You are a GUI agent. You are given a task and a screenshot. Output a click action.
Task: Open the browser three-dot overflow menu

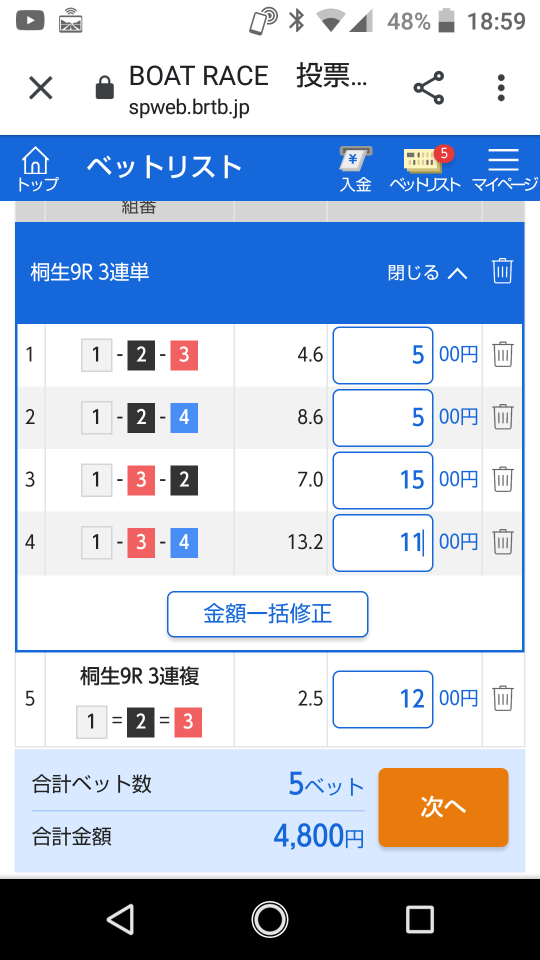pos(501,88)
